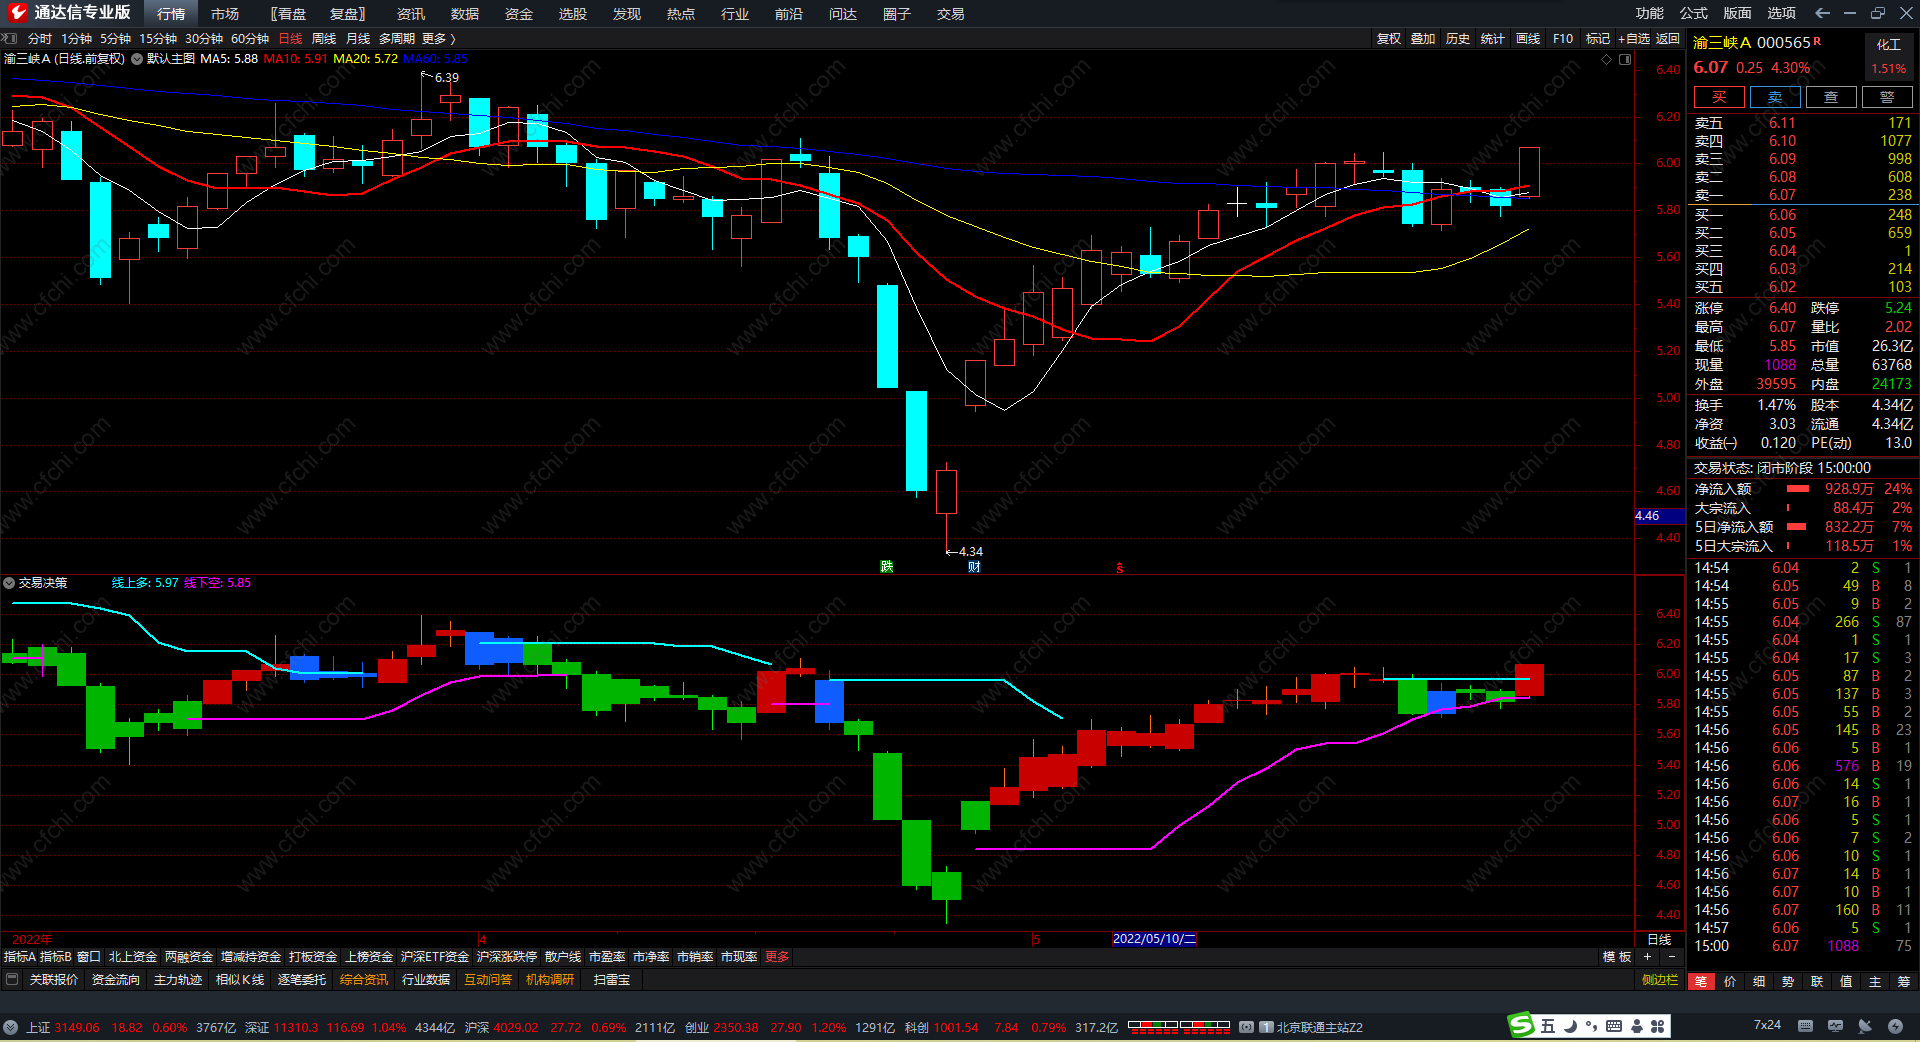This screenshot has width=1920, height=1042.
Task: Click the 跌 marker under the main chart
Action: coord(886,567)
